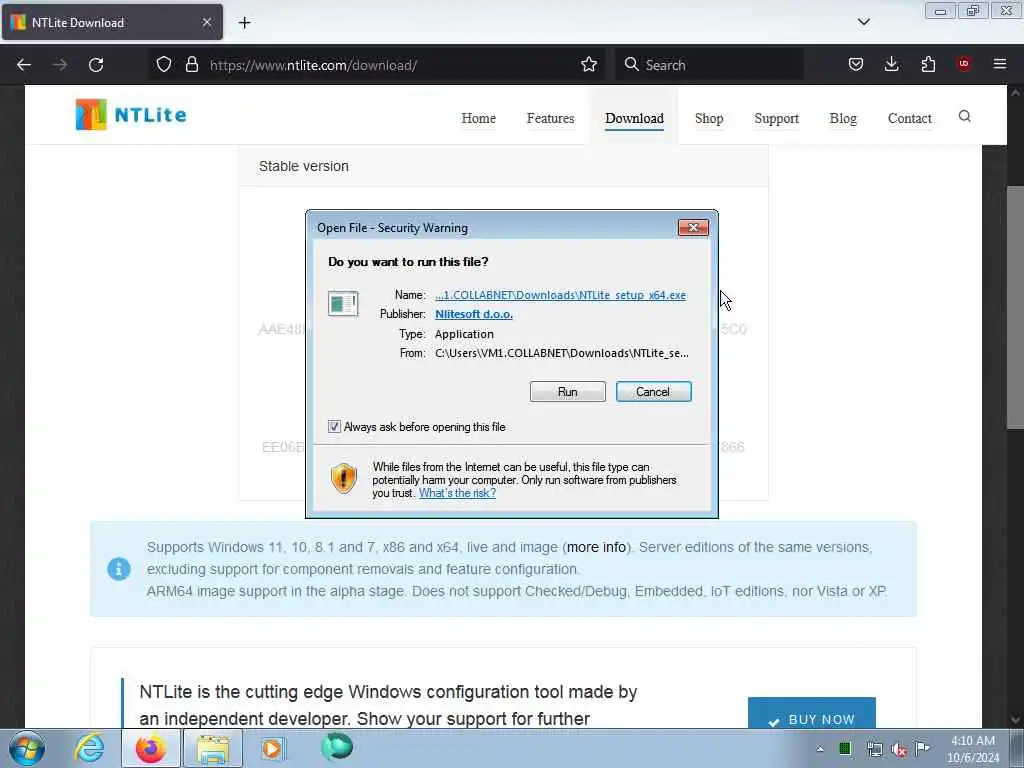Show hidden system tray icons
The image size is (1024, 768).
(x=820, y=749)
